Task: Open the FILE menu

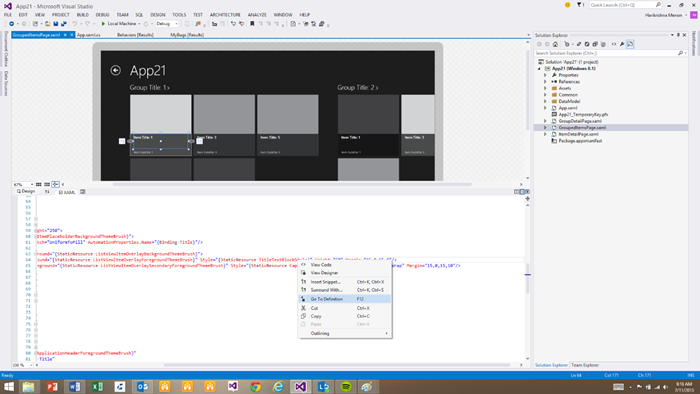Action: click(x=8, y=15)
